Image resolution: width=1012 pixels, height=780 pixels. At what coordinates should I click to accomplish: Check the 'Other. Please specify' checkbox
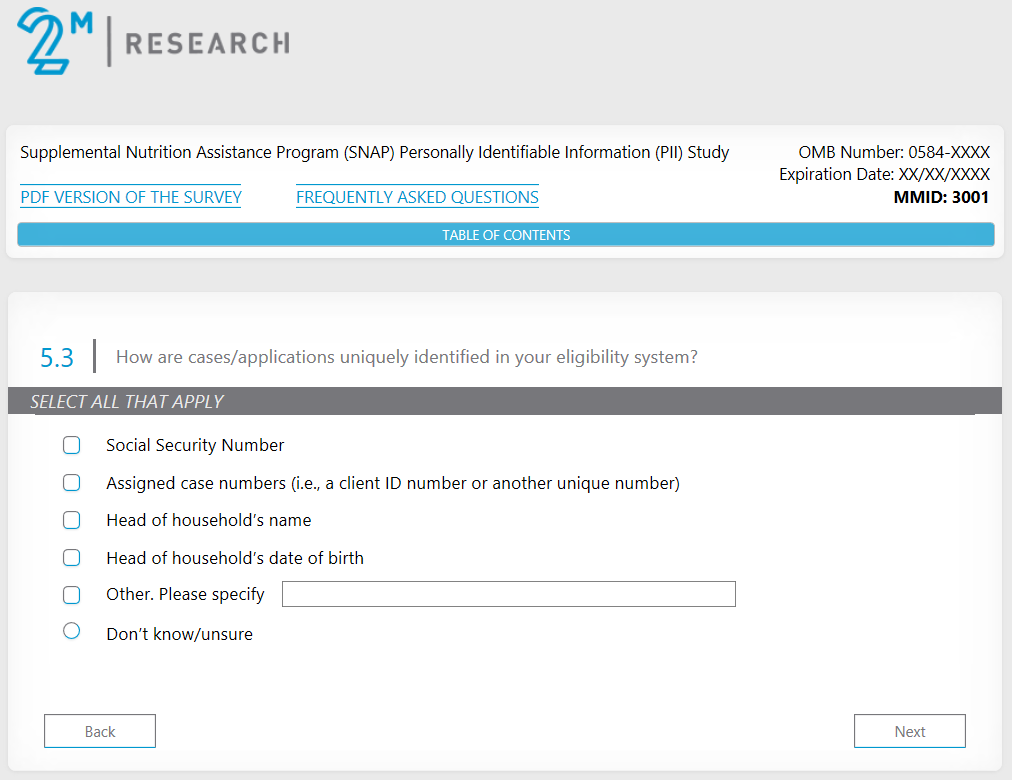click(71, 595)
